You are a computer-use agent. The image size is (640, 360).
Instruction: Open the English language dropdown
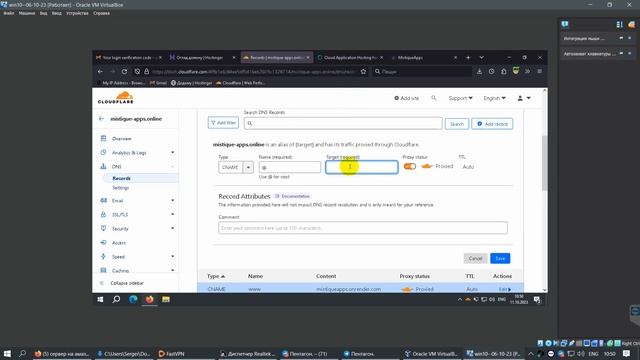pos(494,98)
